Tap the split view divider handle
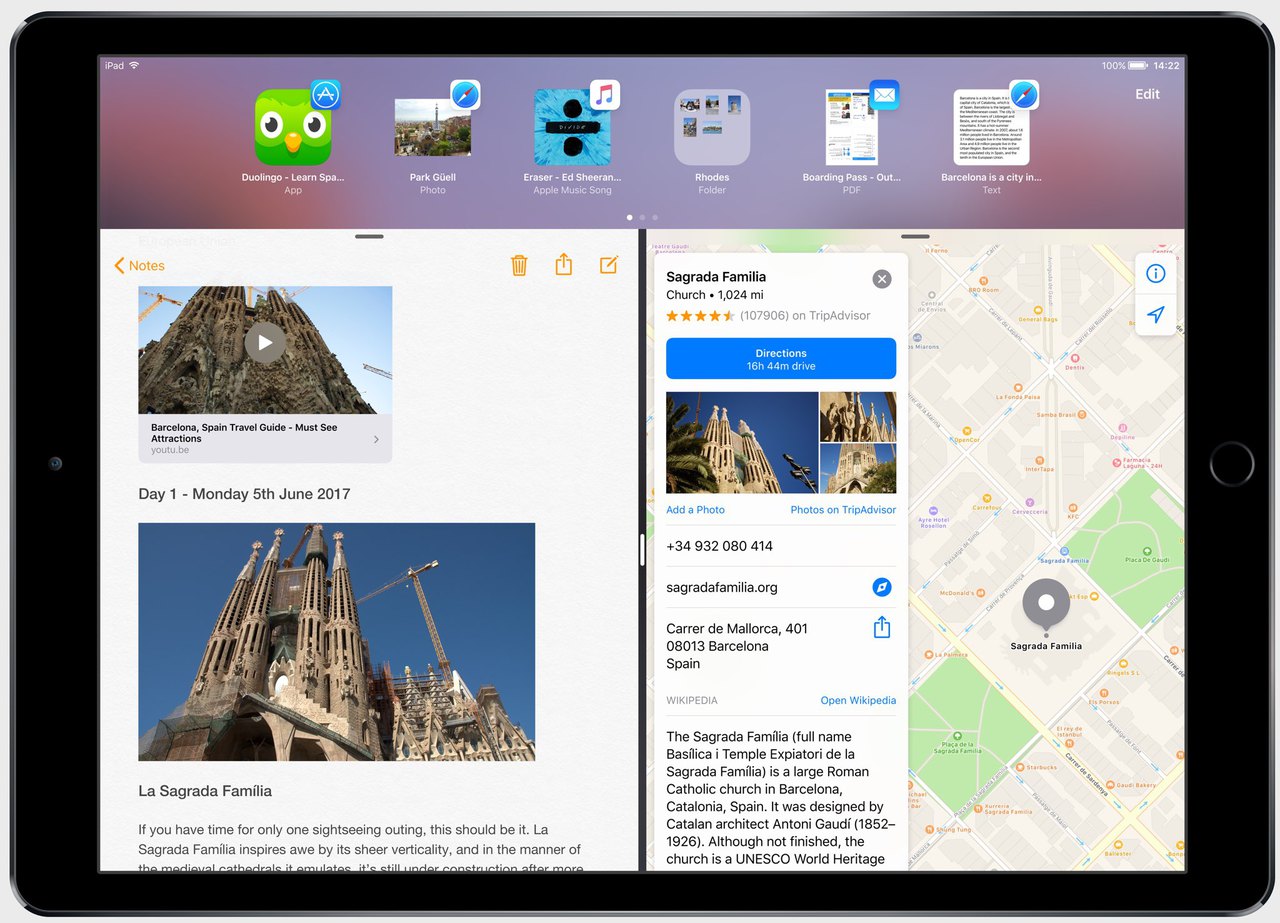Viewport: 1280px width, 923px height. (x=642, y=551)
